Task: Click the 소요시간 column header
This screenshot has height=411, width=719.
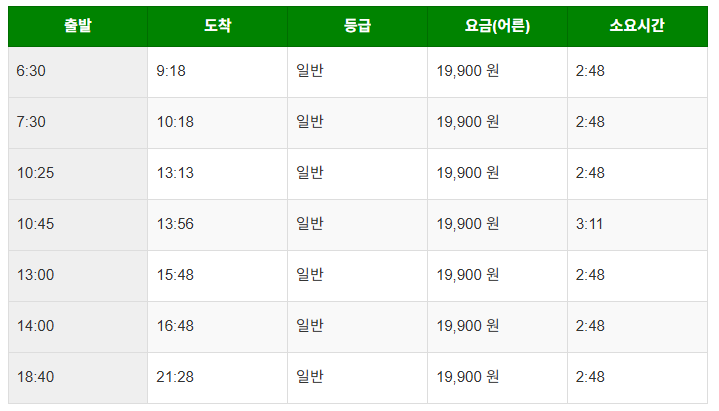Action: pyautogui.click(x=637, y=27)
